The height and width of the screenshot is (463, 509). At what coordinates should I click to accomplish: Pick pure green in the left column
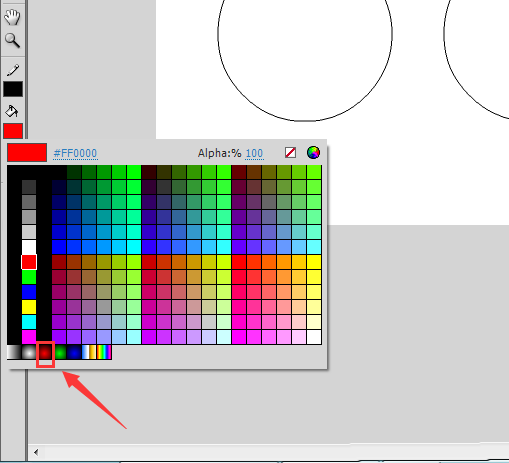29,277
